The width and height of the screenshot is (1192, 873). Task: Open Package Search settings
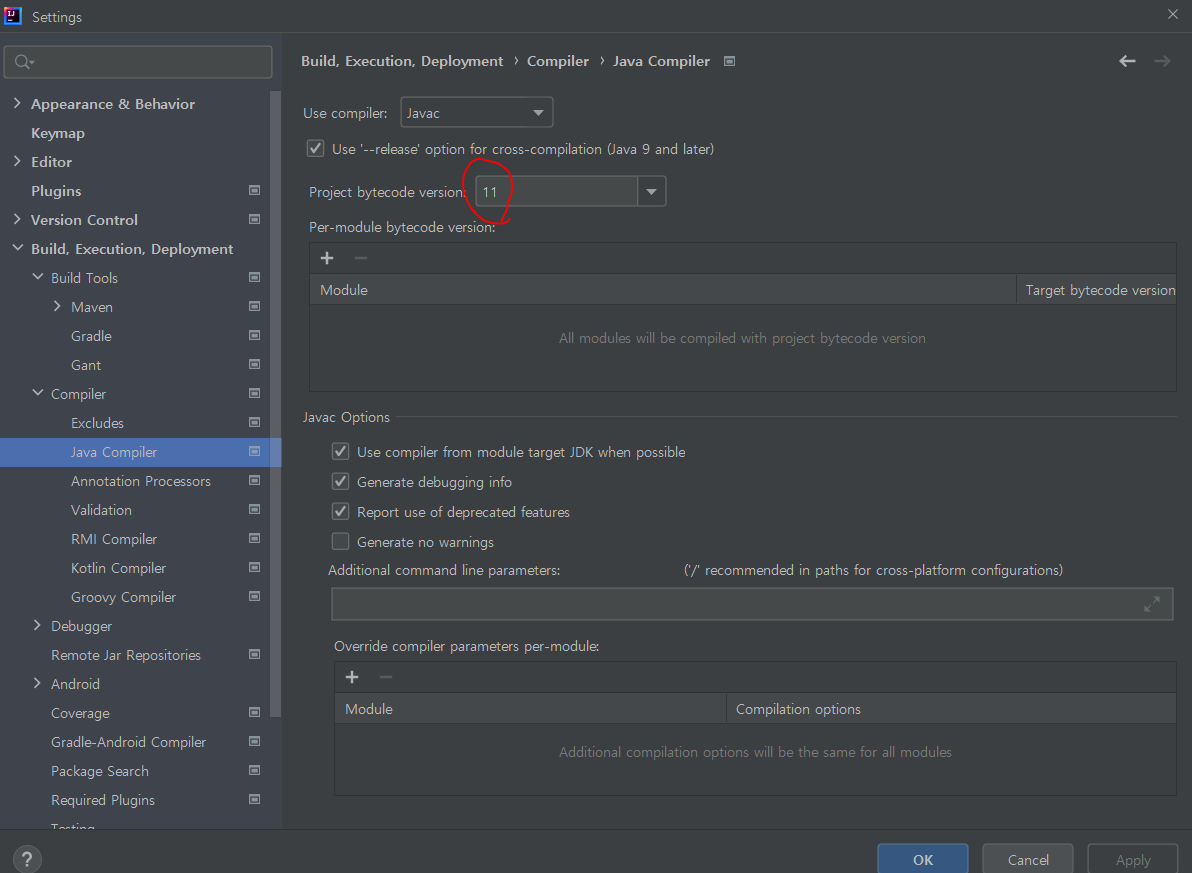(100, 771)
